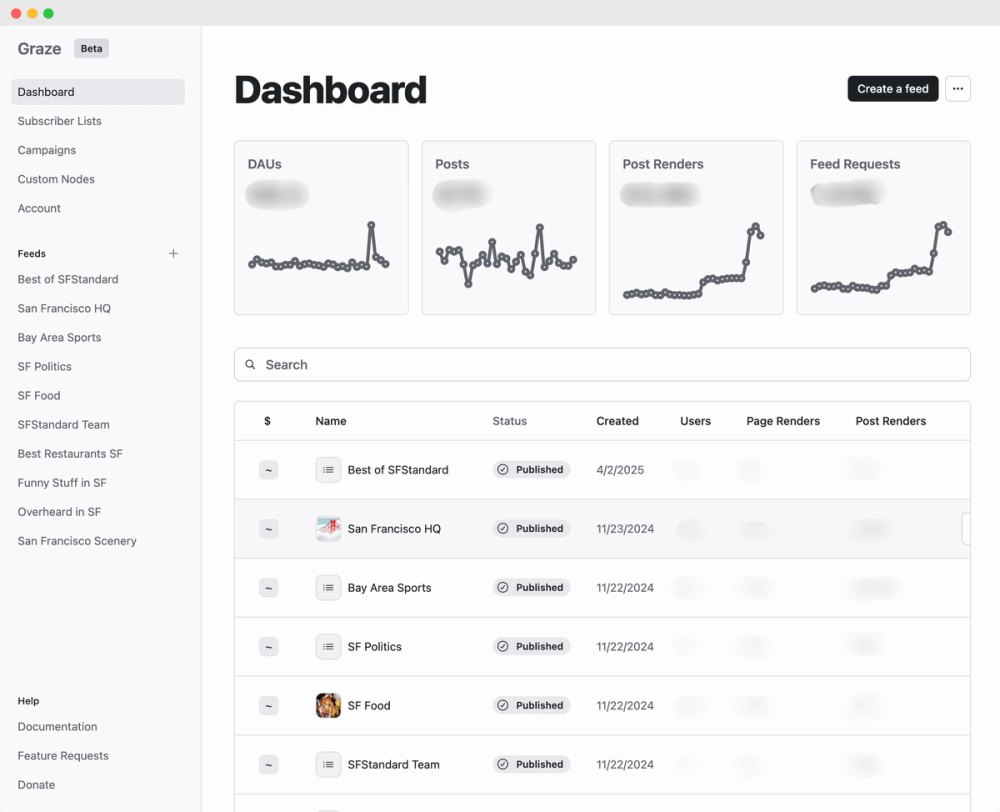This screenshot has width=1000, height=812.
Task: Select San Francisco HQ feed in sidebar
Action: (x=64, y=308)
